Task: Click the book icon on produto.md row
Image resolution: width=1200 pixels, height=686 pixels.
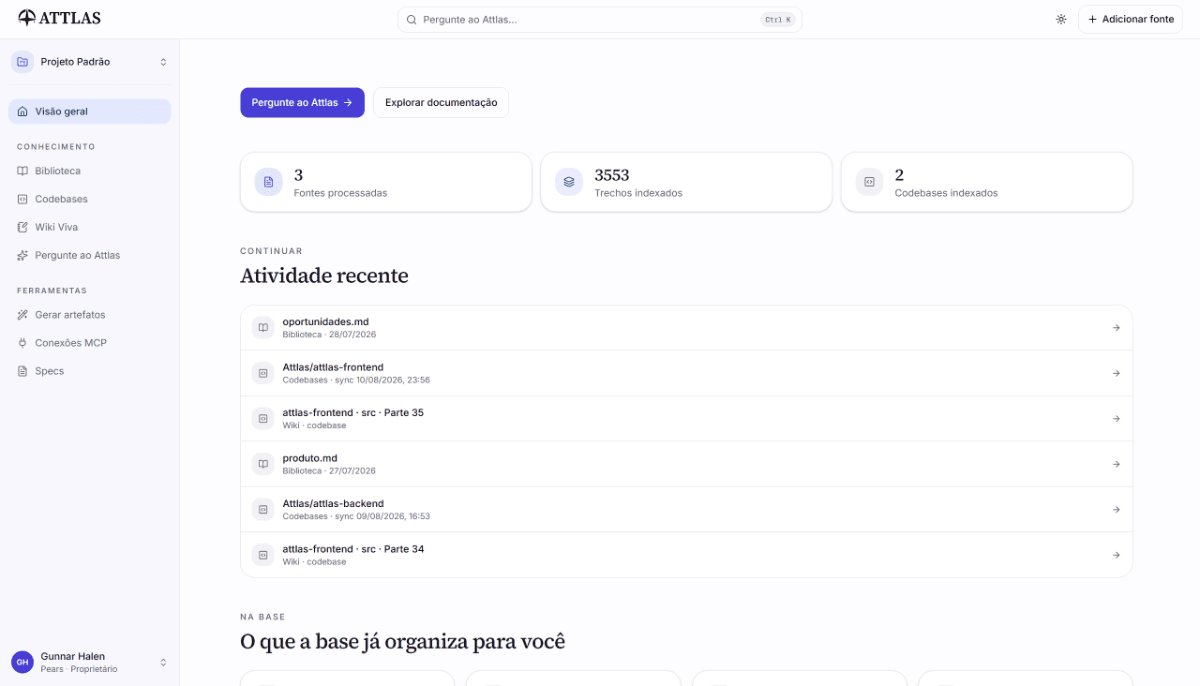Action: 262,464
